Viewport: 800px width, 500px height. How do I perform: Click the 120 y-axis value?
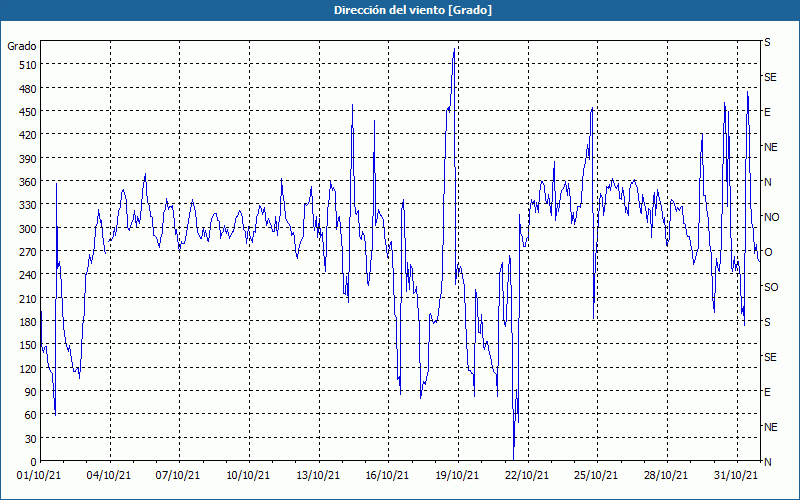point(27,369)
